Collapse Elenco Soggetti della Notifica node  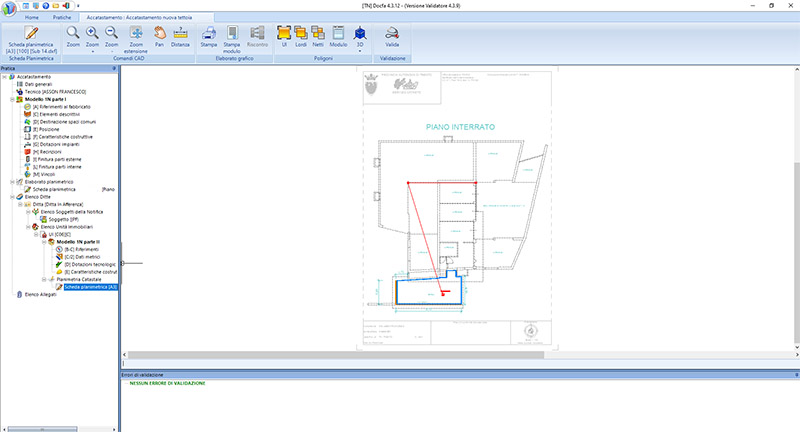pyautogui.click(x=29, y=212)
